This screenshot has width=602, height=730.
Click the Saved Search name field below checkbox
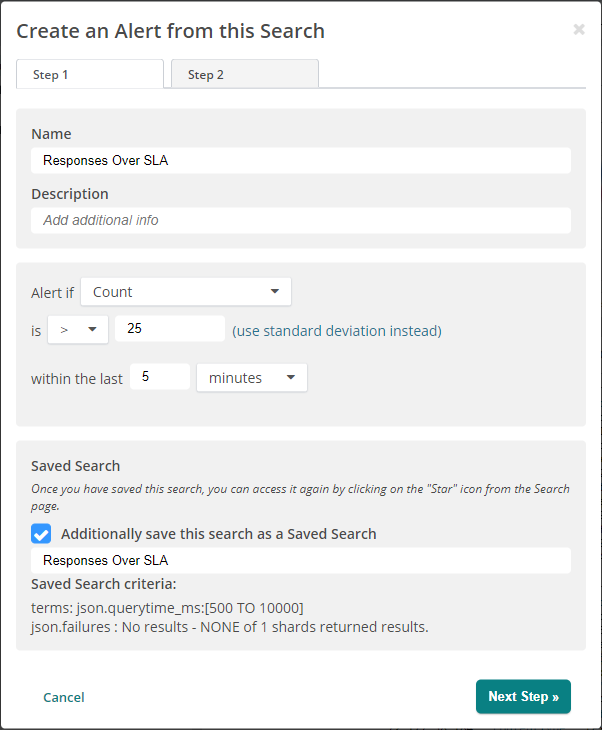point(300,560)
